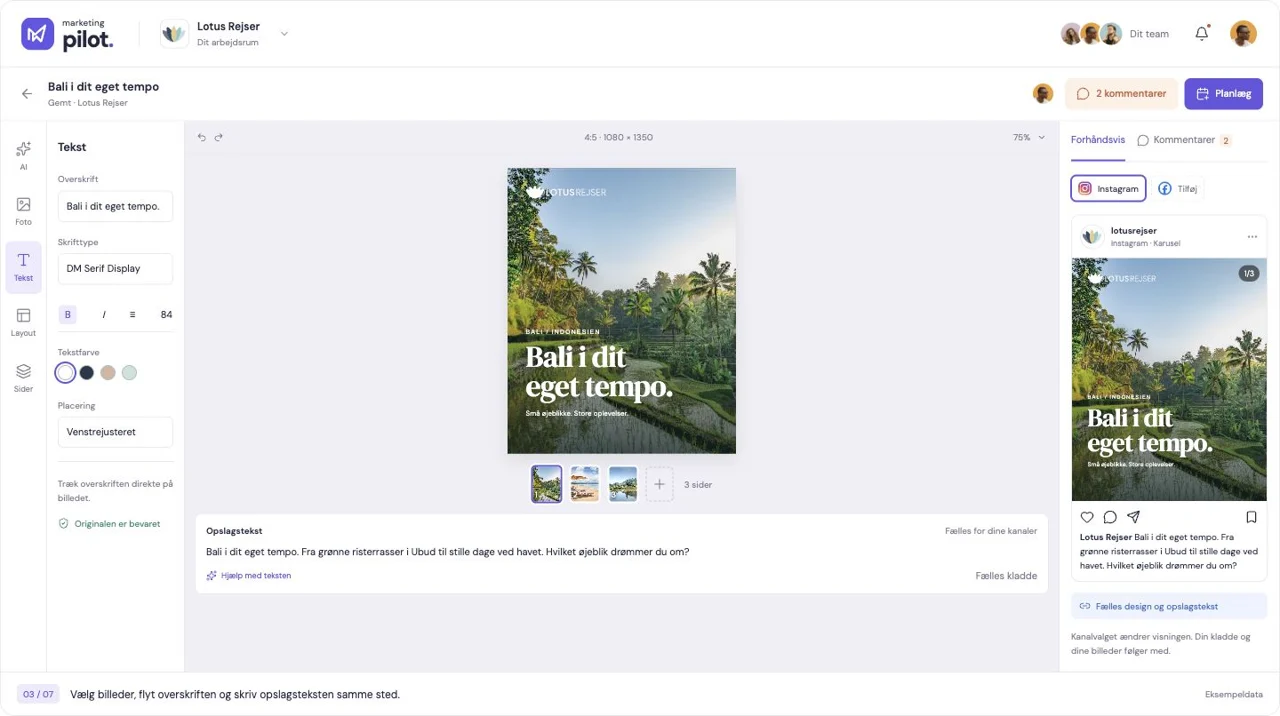Screen dimensions: 1280x716
Task: Click Fælles design og opslagstekst button
Action: pos(1169,606)
